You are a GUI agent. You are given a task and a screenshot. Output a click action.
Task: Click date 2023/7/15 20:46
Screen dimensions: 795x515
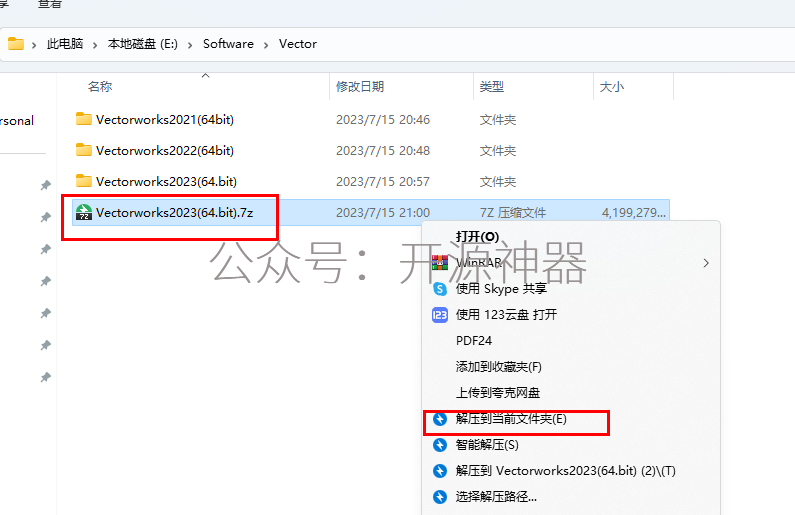pos(383,120)
